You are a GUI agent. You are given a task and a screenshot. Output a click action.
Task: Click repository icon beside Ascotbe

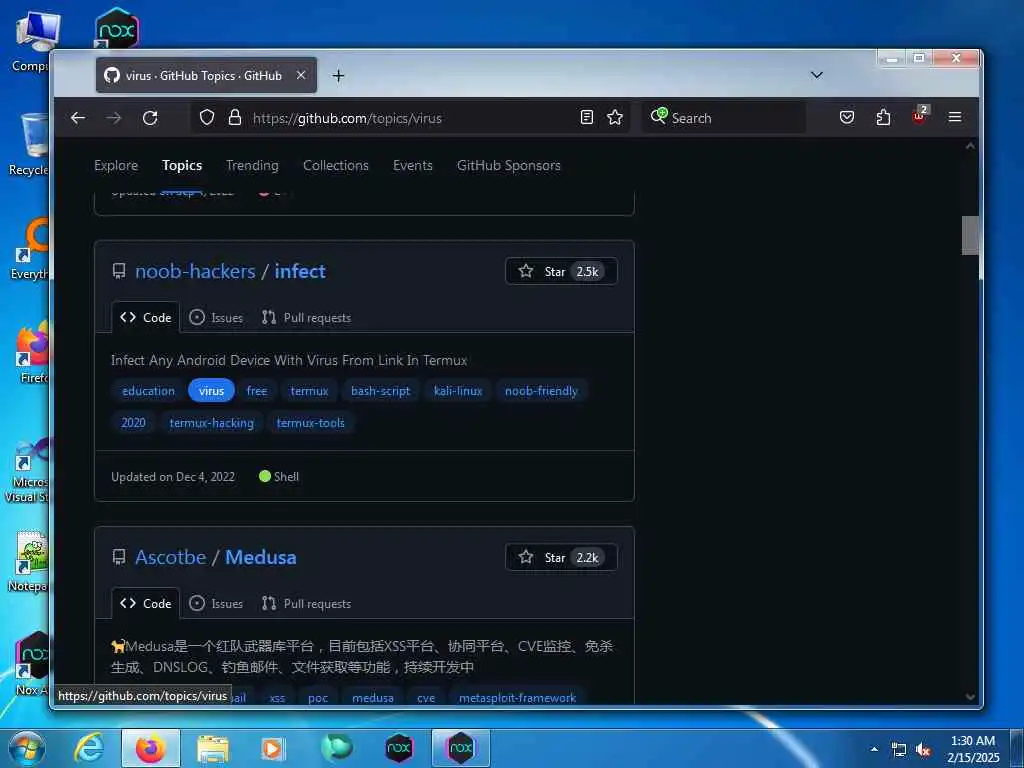[x=119, y=557]
